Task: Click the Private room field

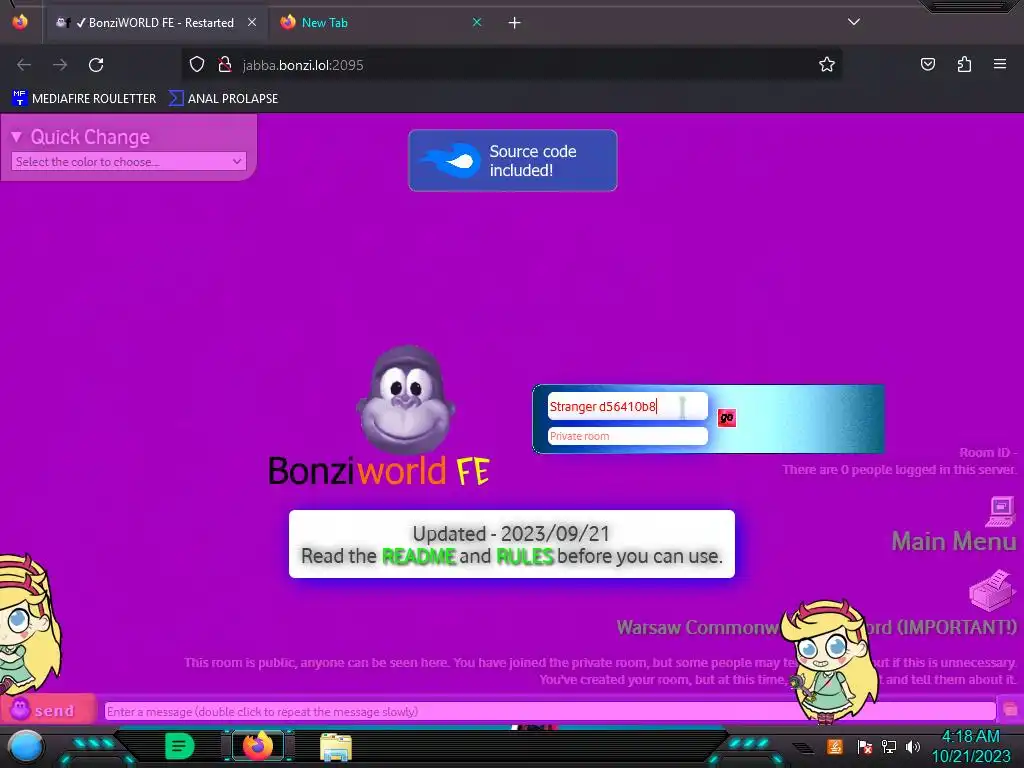Action: [x=627, y=436]
